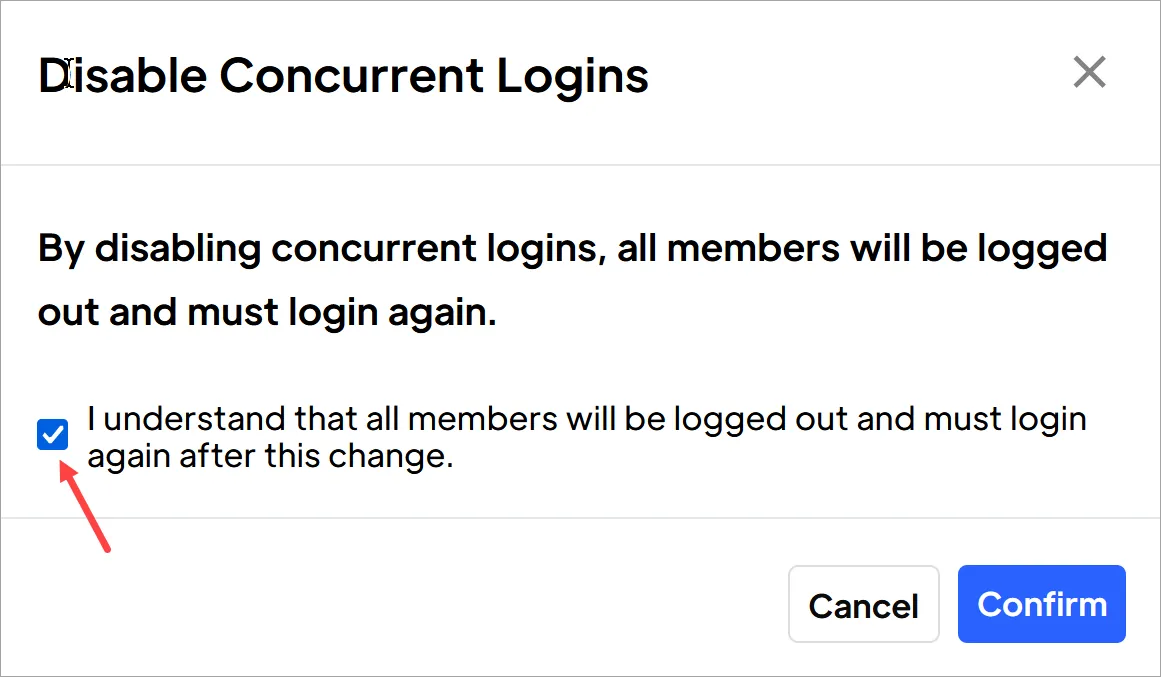The image size is (1161, 677).
Task: Close the Disable Concurrent Logins dialog
Action: [1089, 72]
